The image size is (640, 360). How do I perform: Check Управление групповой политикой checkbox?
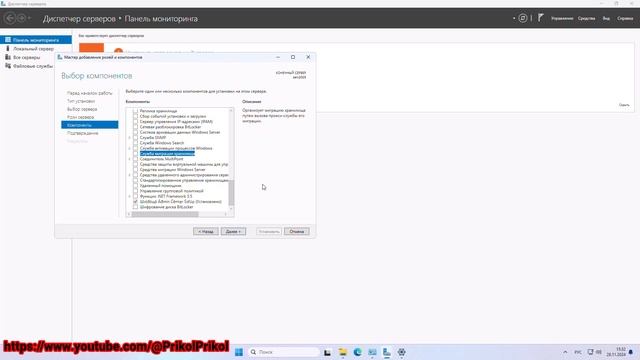point(135,191)
